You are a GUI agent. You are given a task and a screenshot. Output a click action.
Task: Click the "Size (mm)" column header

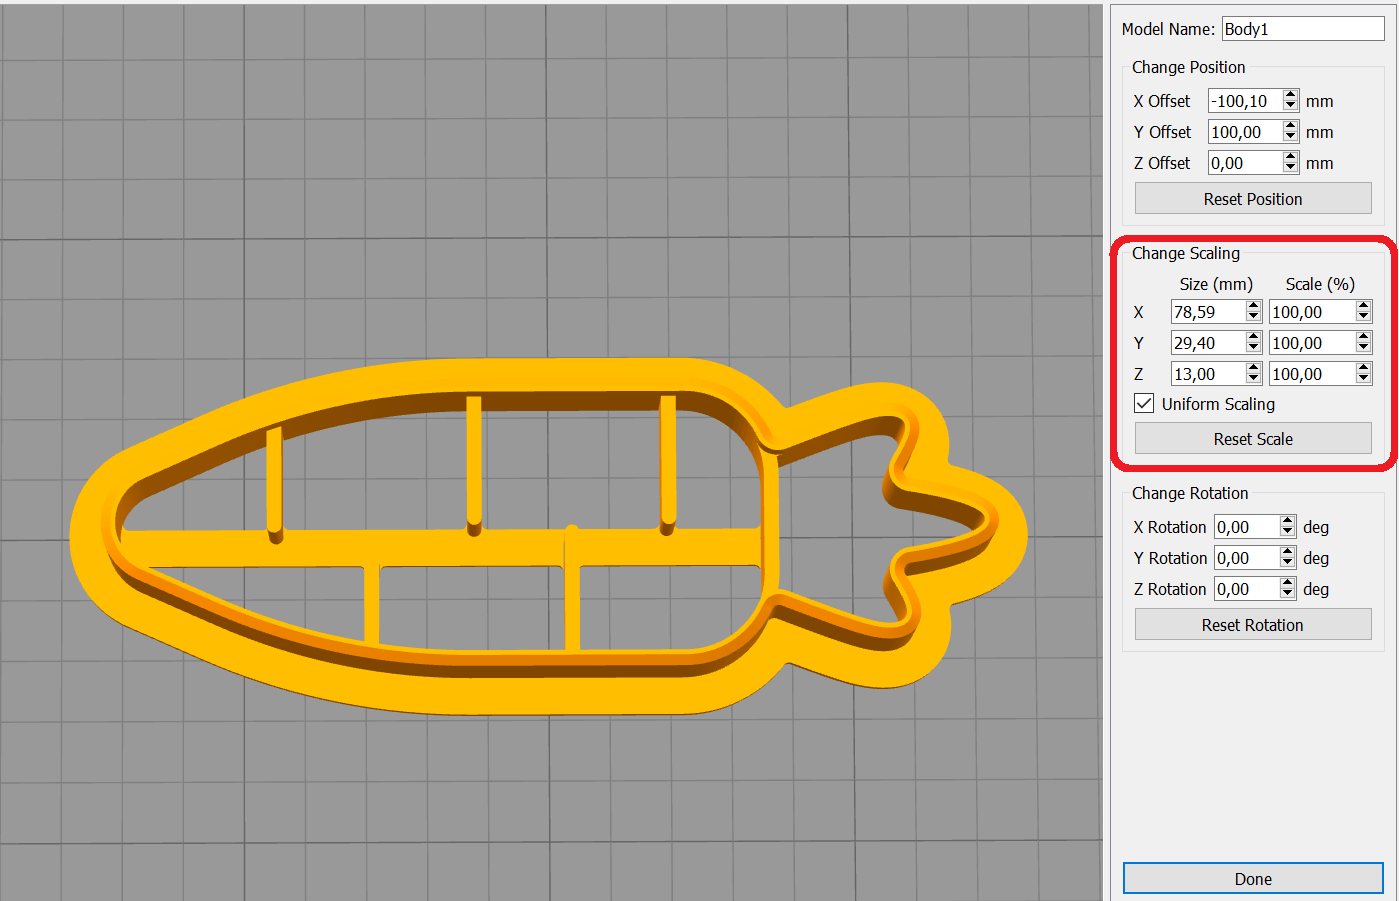[x=1216, y=284]
